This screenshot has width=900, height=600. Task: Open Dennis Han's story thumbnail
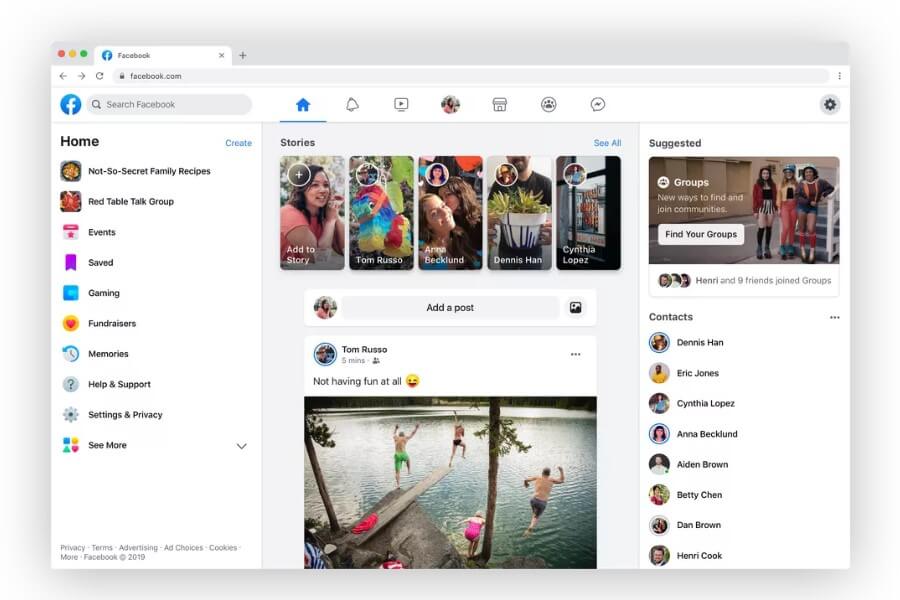click(x=519, y=212)
